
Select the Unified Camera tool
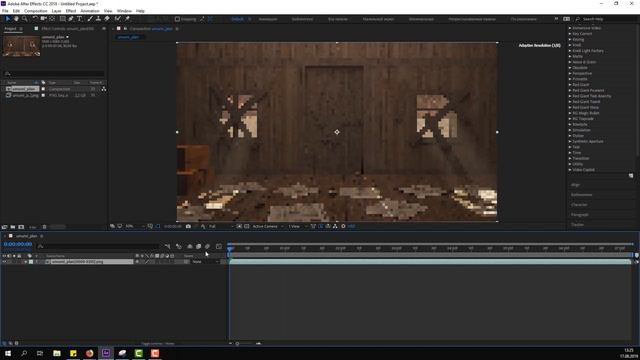pos(43,19)
